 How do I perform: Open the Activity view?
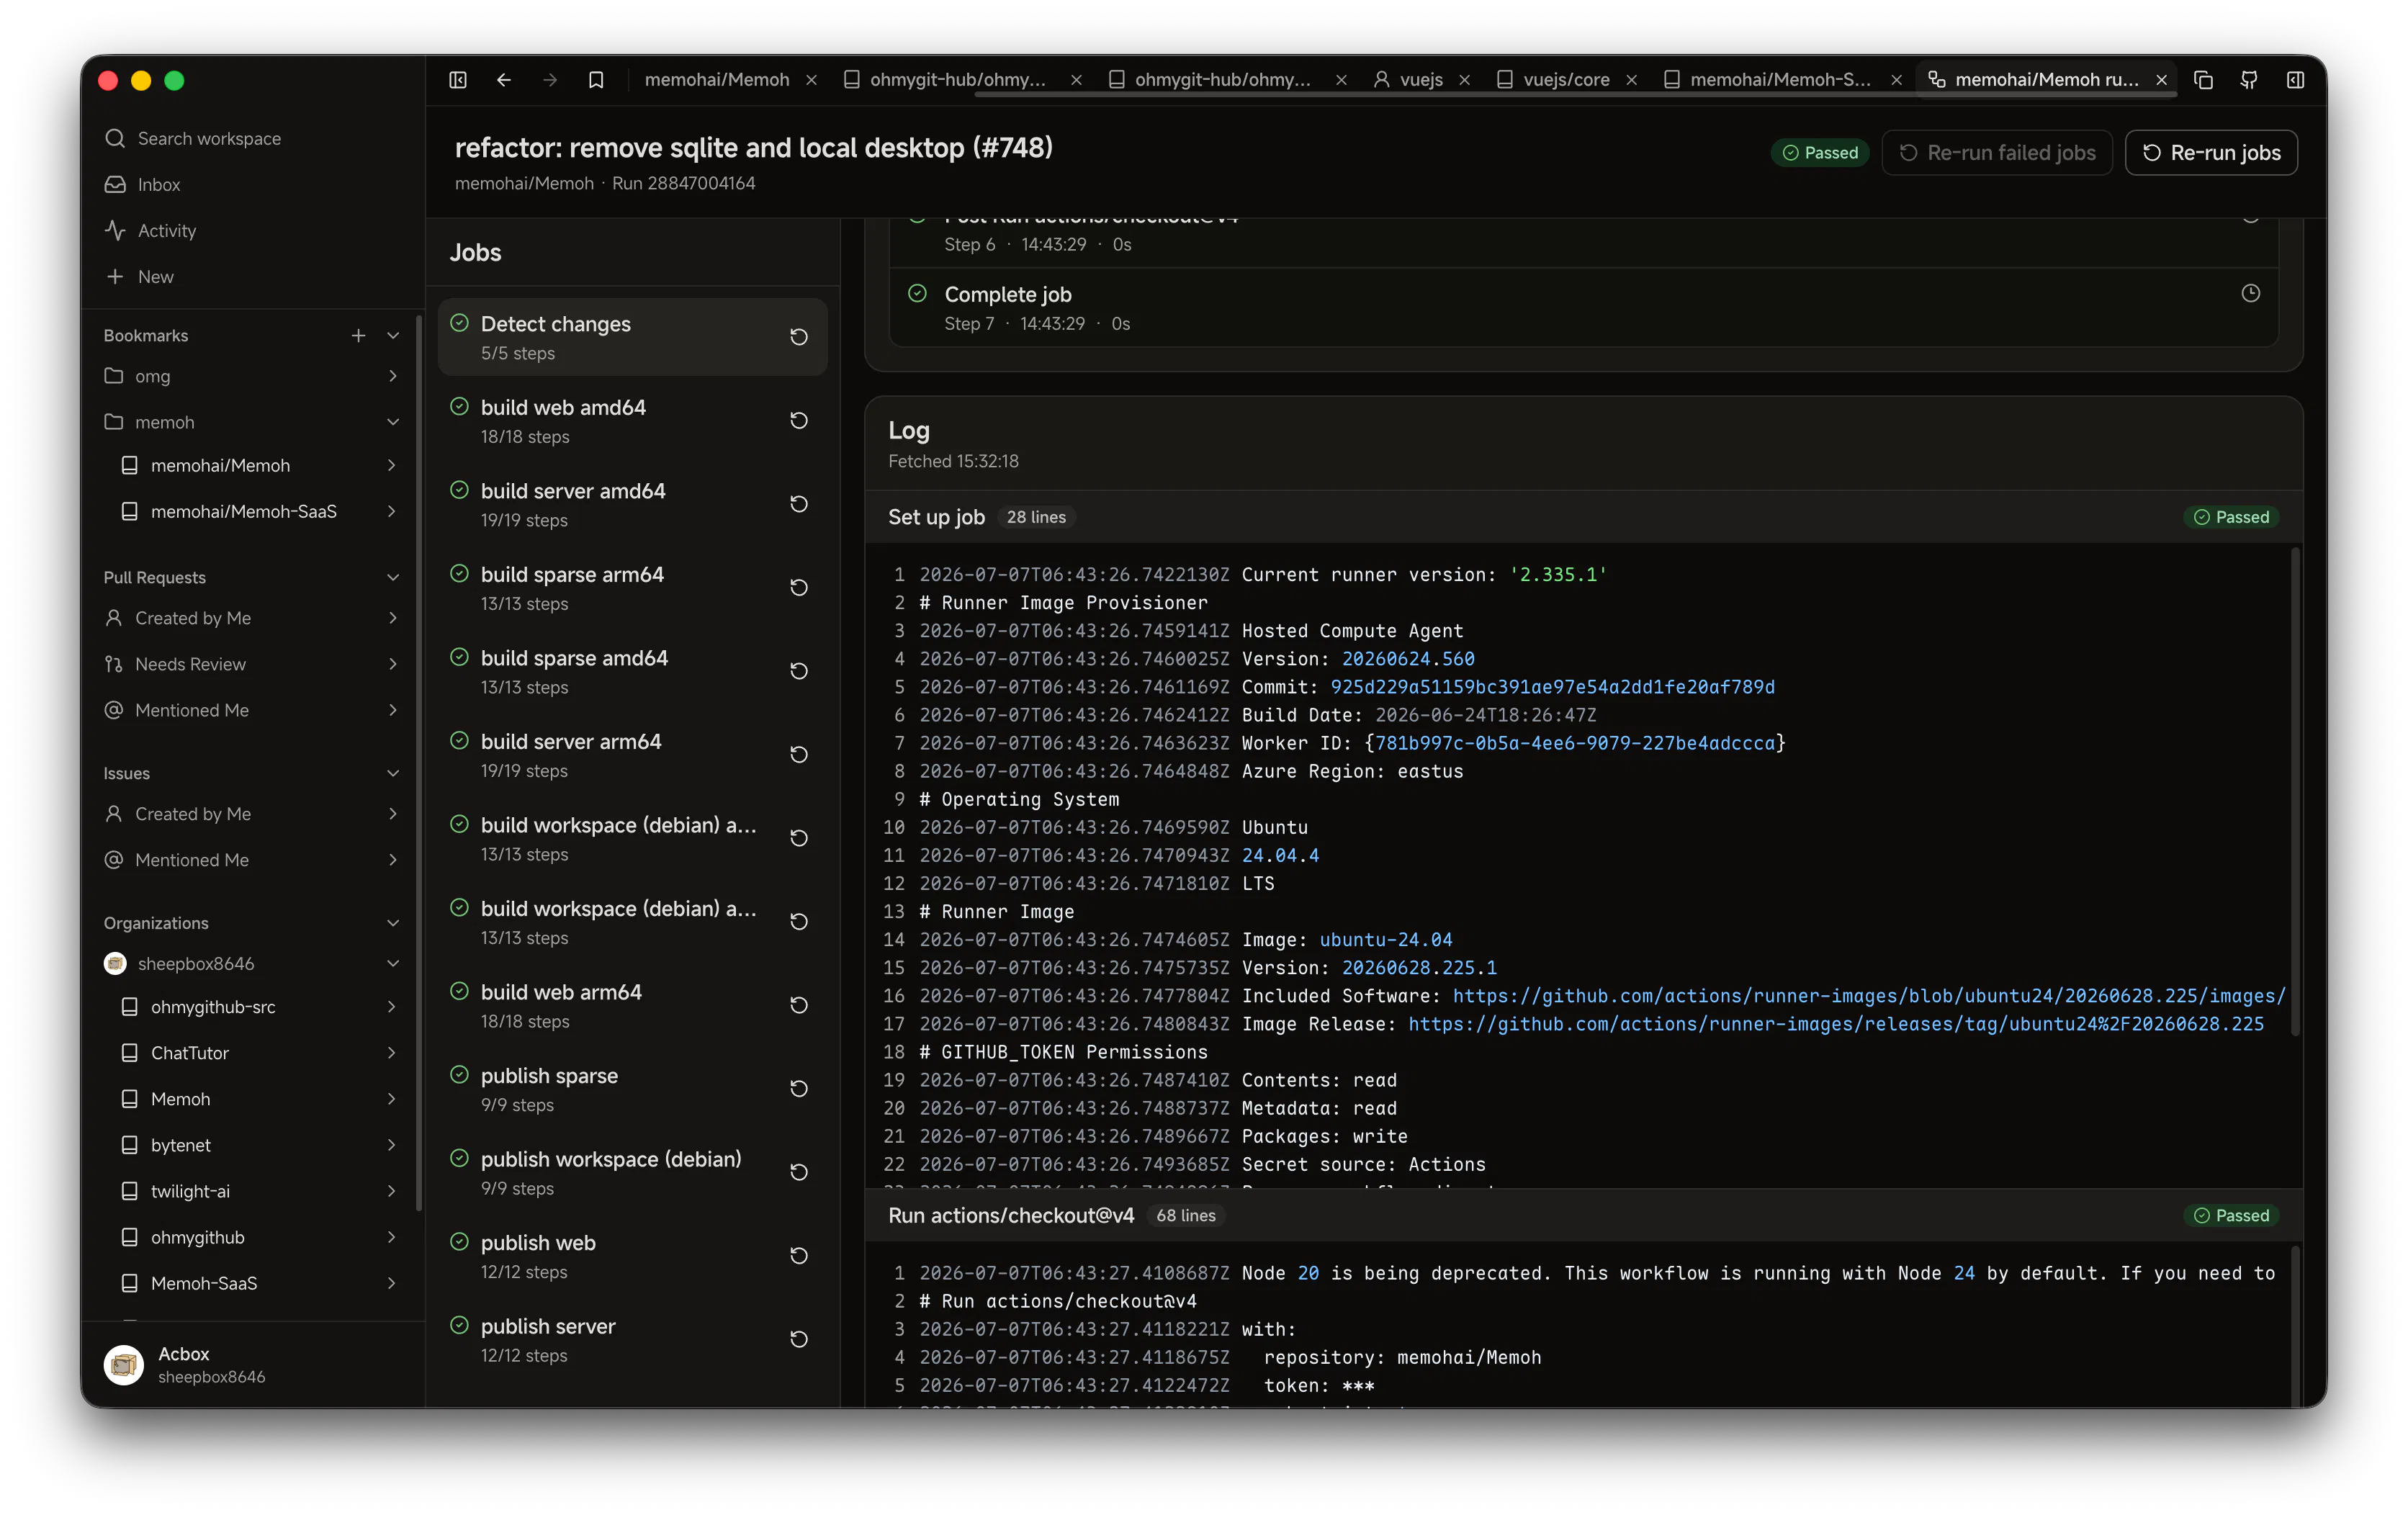[251, 231]
